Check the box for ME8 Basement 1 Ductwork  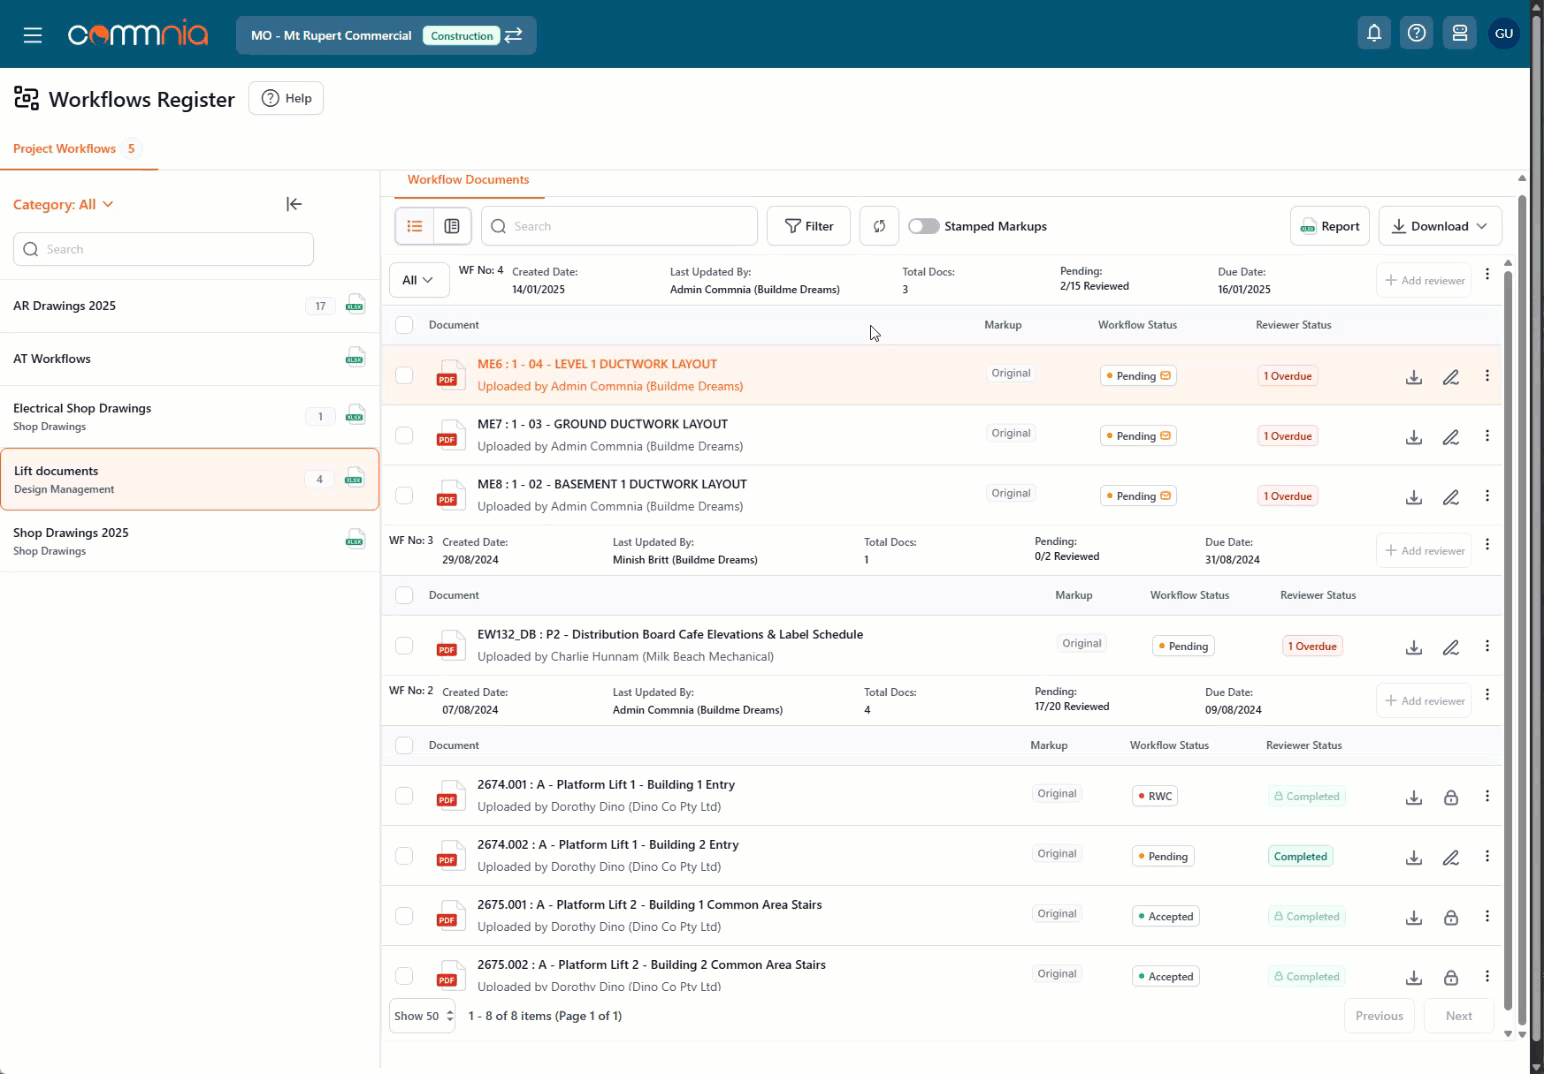coord(404,495)
